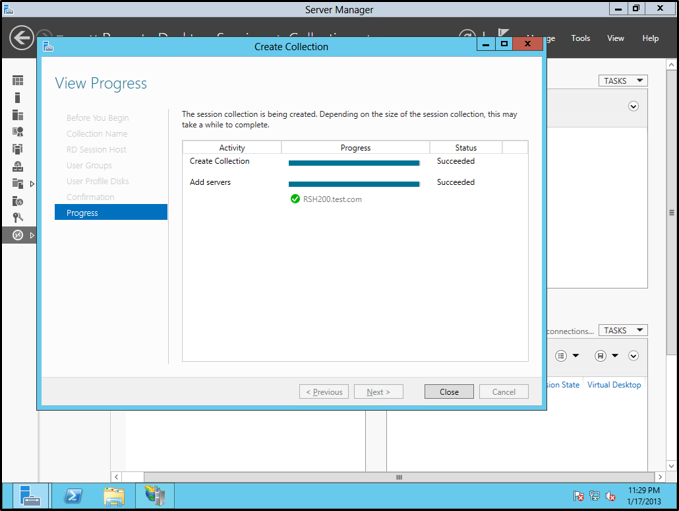Click the Server Manager back arrow button
Viewport: 679px width, 511px height.
21,38
